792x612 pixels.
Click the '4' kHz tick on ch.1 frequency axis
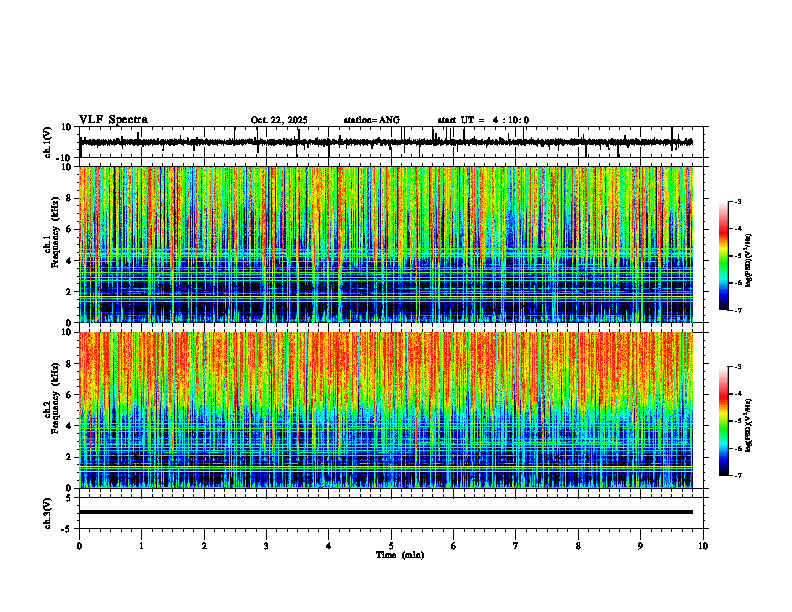click(69, 261)
